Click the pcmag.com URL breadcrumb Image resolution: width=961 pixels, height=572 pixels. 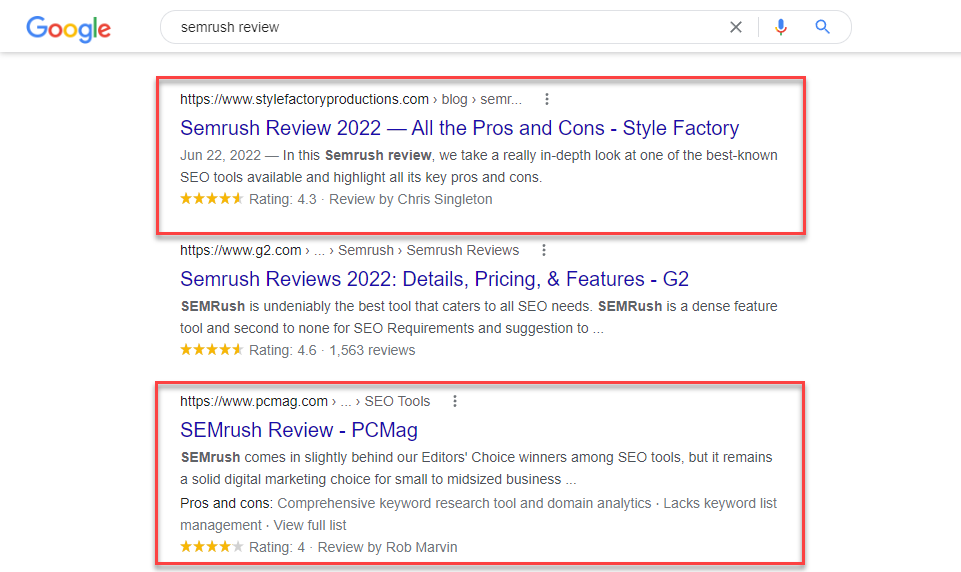click(x=305, y=401)
